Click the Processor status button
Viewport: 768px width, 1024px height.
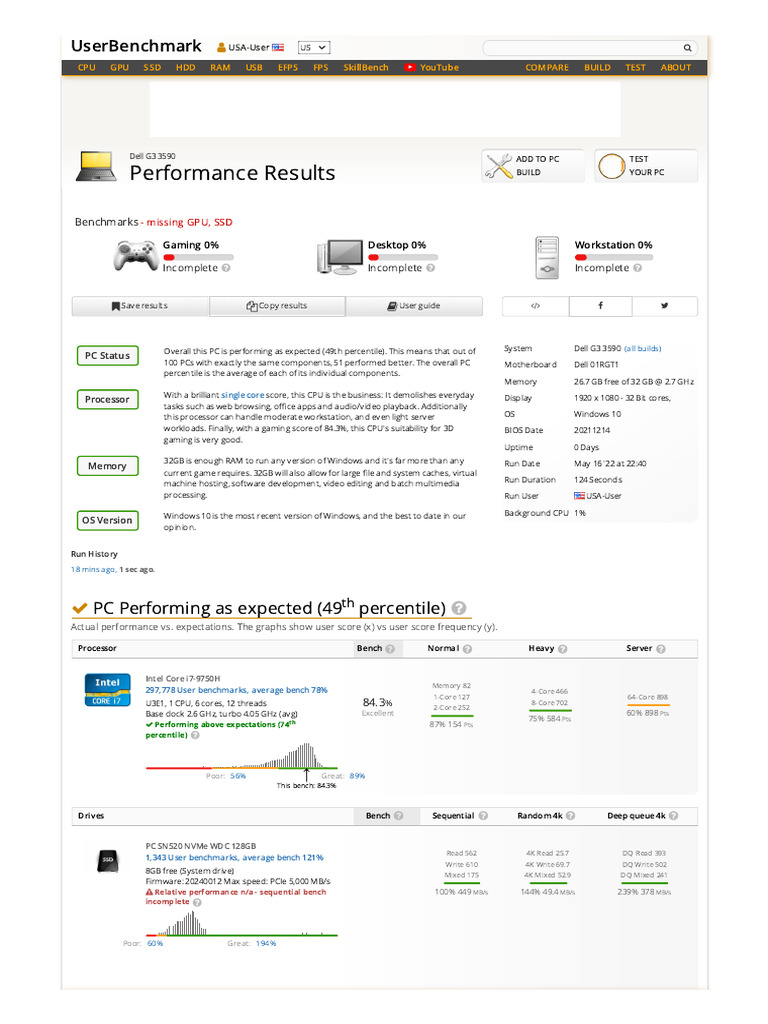coord(108,399)
